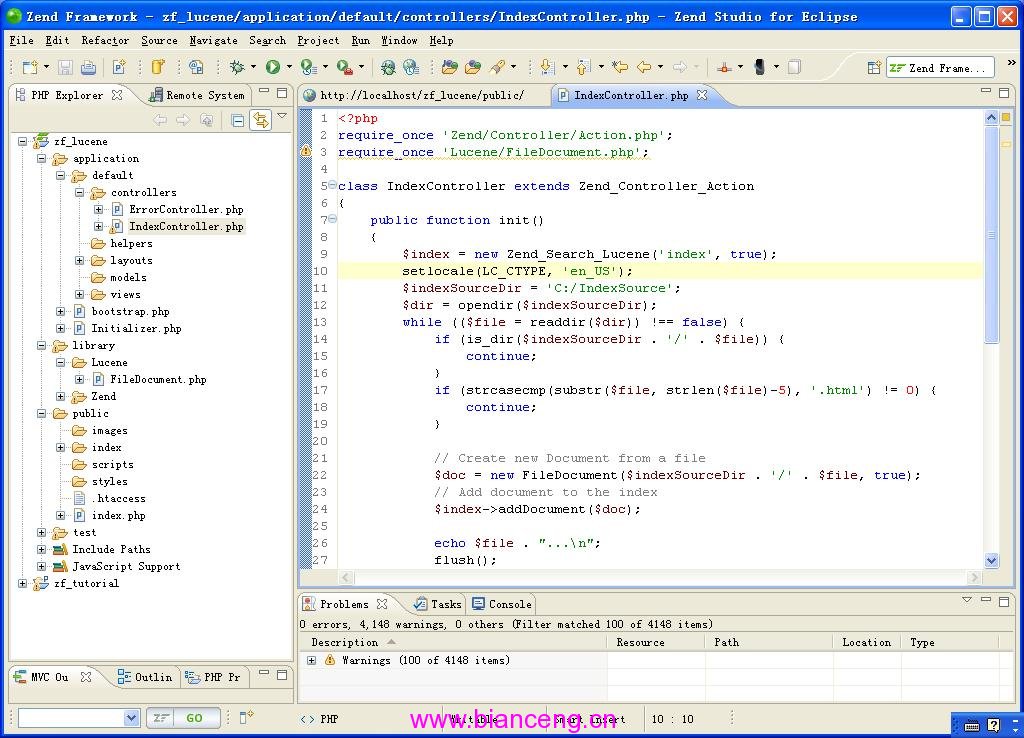Open the PHP Explorer view menu triangle

pos(283,116)
